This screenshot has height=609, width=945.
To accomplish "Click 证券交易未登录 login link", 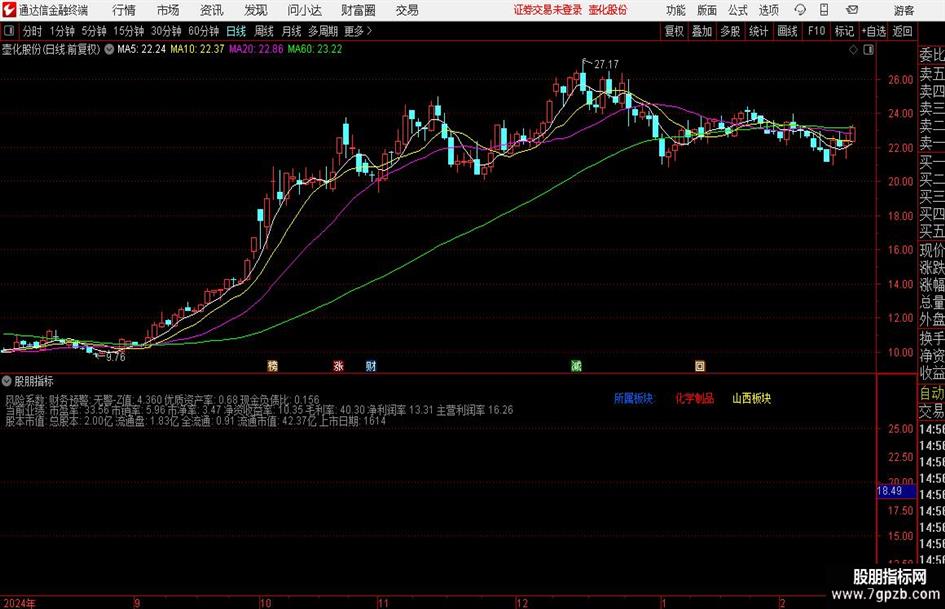I will pos(548,10).
